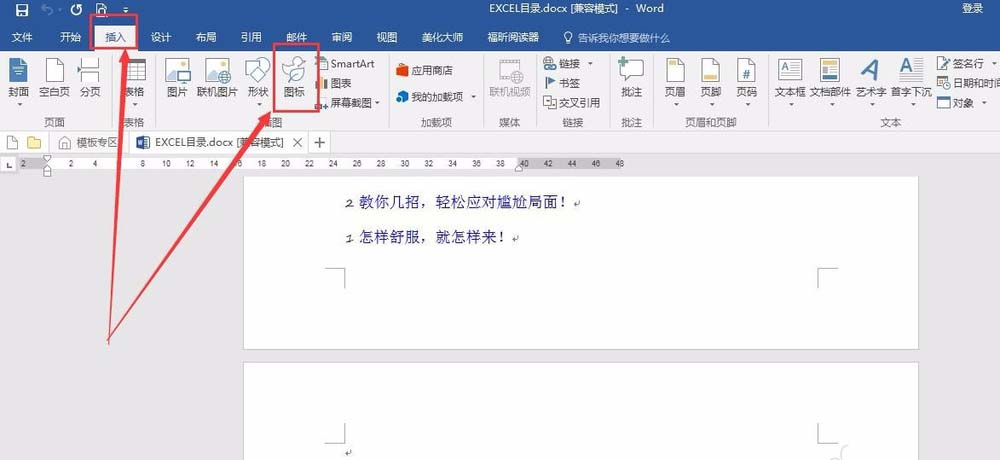Image resolution: width=1000 pixels, height=460 pixels.
Task: Add a new tab with plus button
Action: tap(320, 142)
